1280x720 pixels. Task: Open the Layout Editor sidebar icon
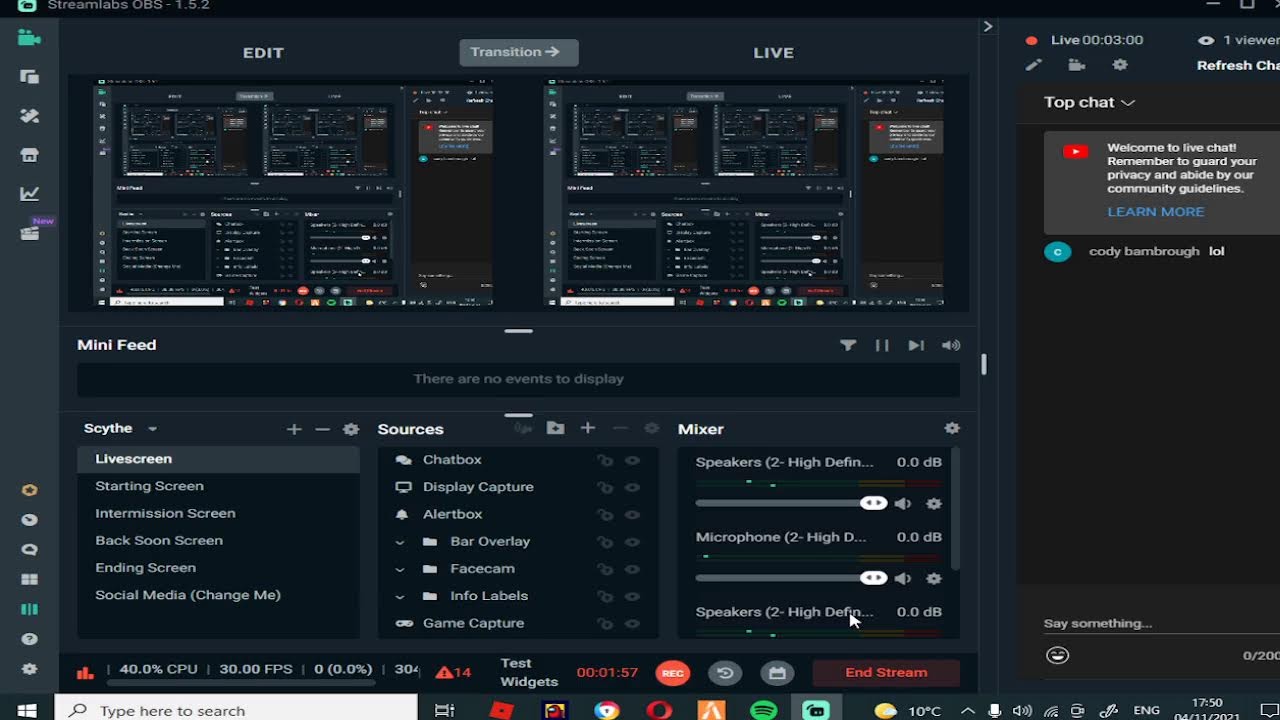[29, 77]
